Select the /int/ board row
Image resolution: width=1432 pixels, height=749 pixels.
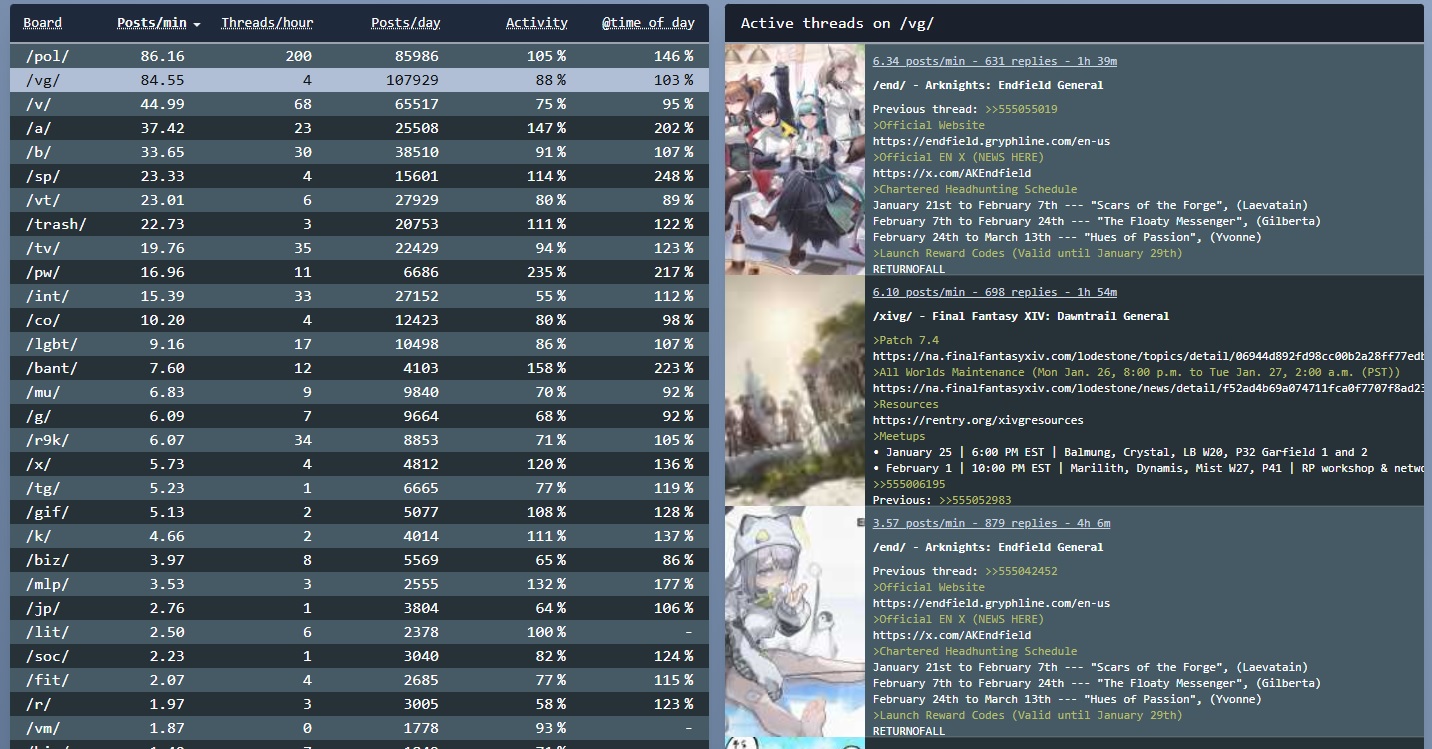(x=359, y=296)
